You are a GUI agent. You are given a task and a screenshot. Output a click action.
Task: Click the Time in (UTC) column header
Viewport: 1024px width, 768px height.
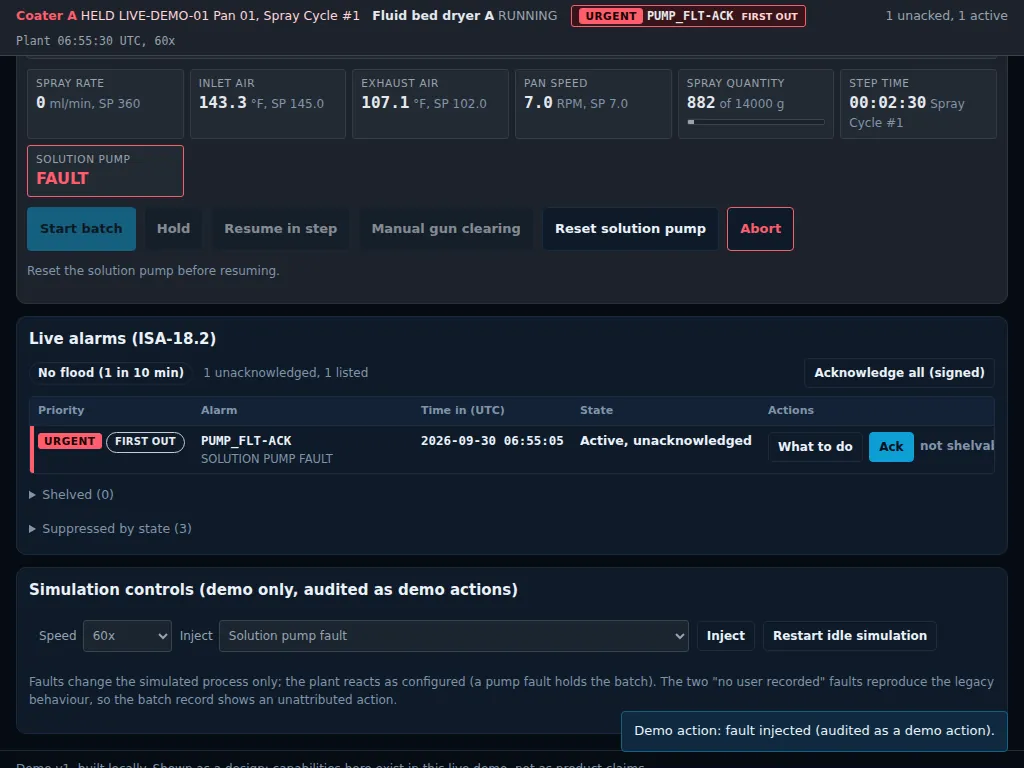tap(462, 410)
